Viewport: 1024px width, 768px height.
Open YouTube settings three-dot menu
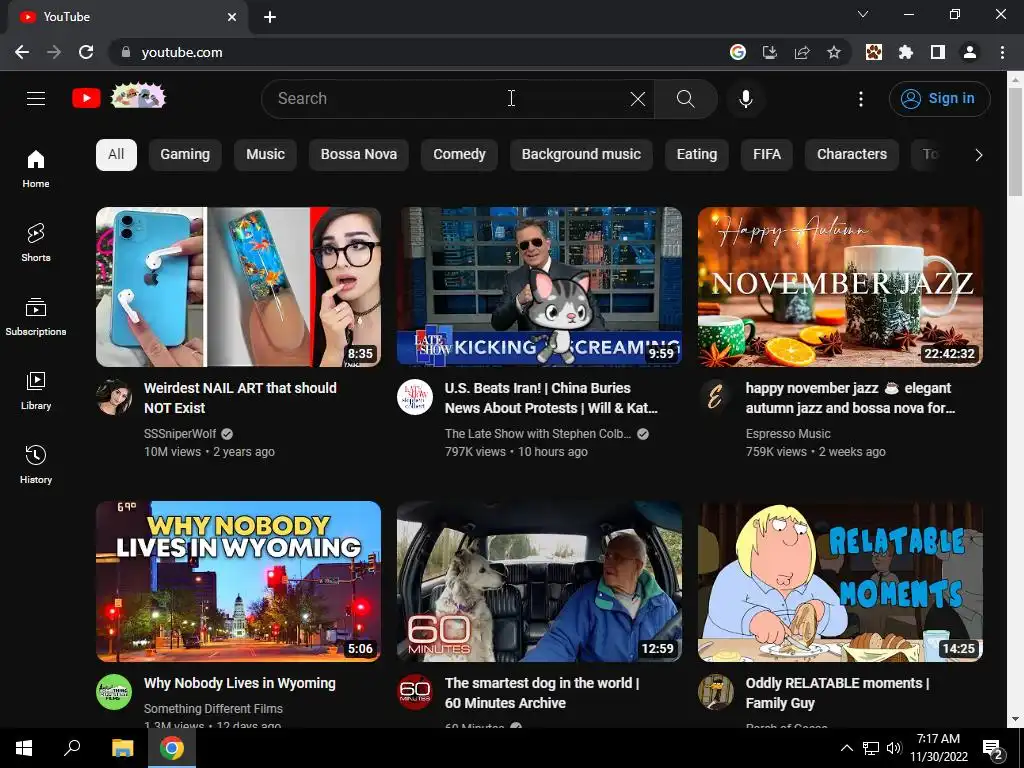click(x=861, y=99)
